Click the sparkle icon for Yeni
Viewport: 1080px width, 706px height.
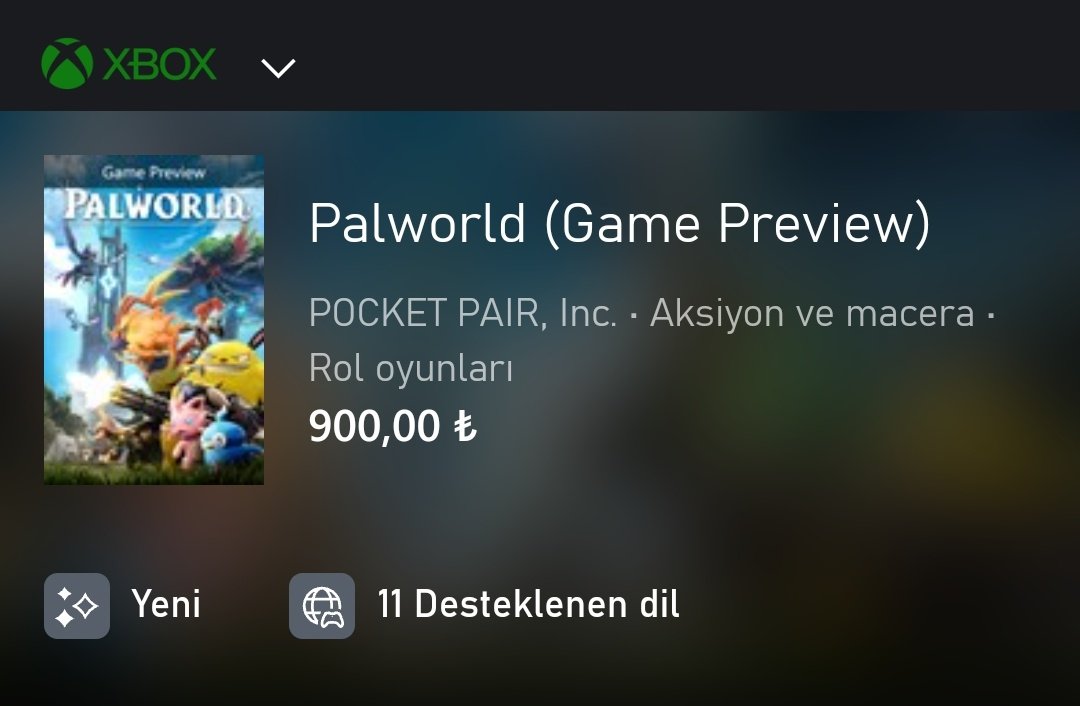77,605
